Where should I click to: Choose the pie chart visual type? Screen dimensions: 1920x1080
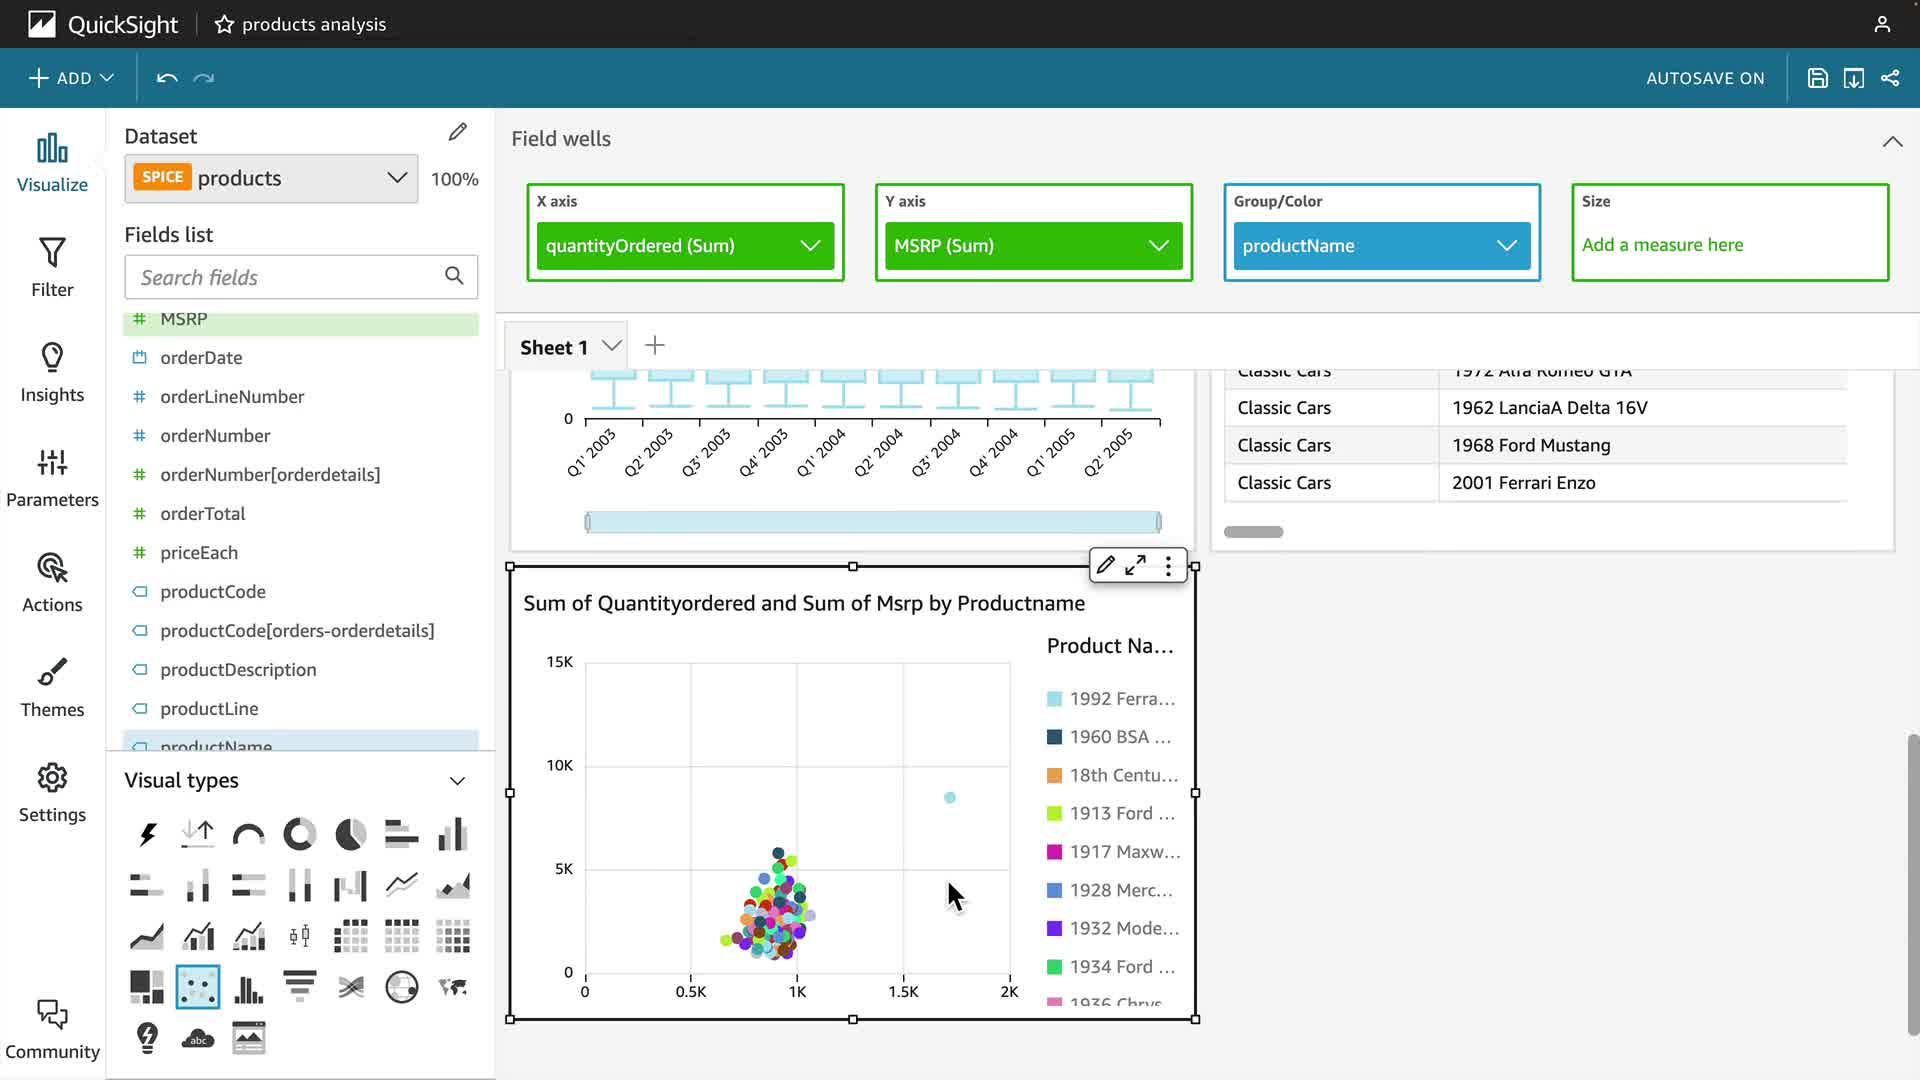tap(350, 834)
